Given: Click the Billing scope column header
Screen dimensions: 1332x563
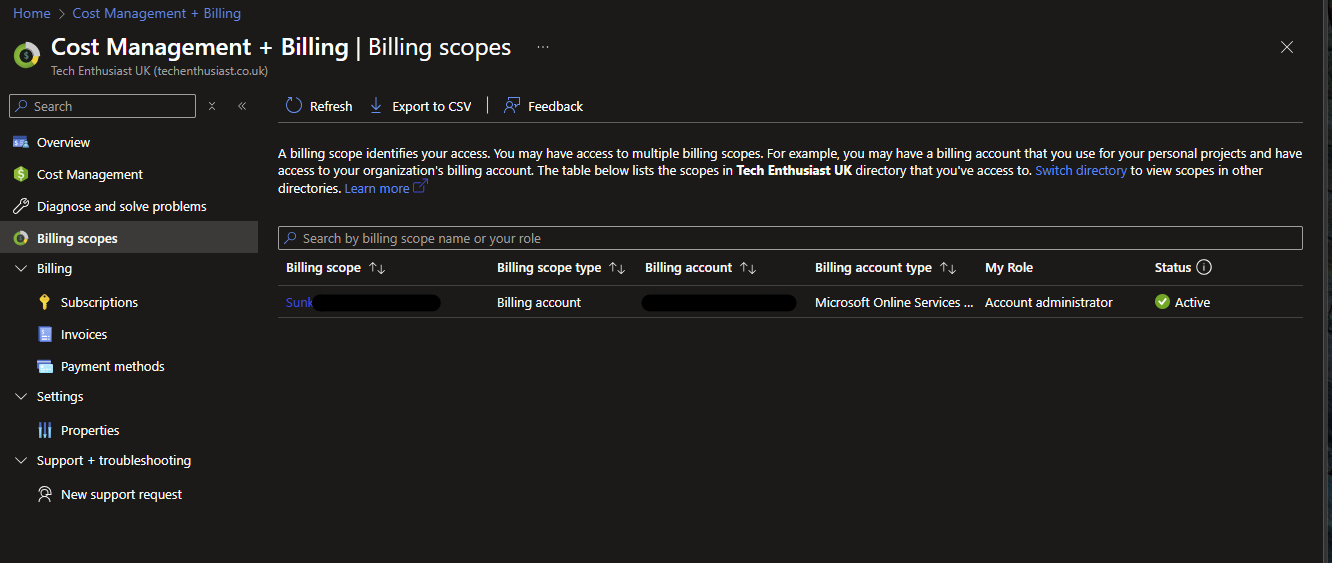Looking at the screenshot, I should pos(323,268).
